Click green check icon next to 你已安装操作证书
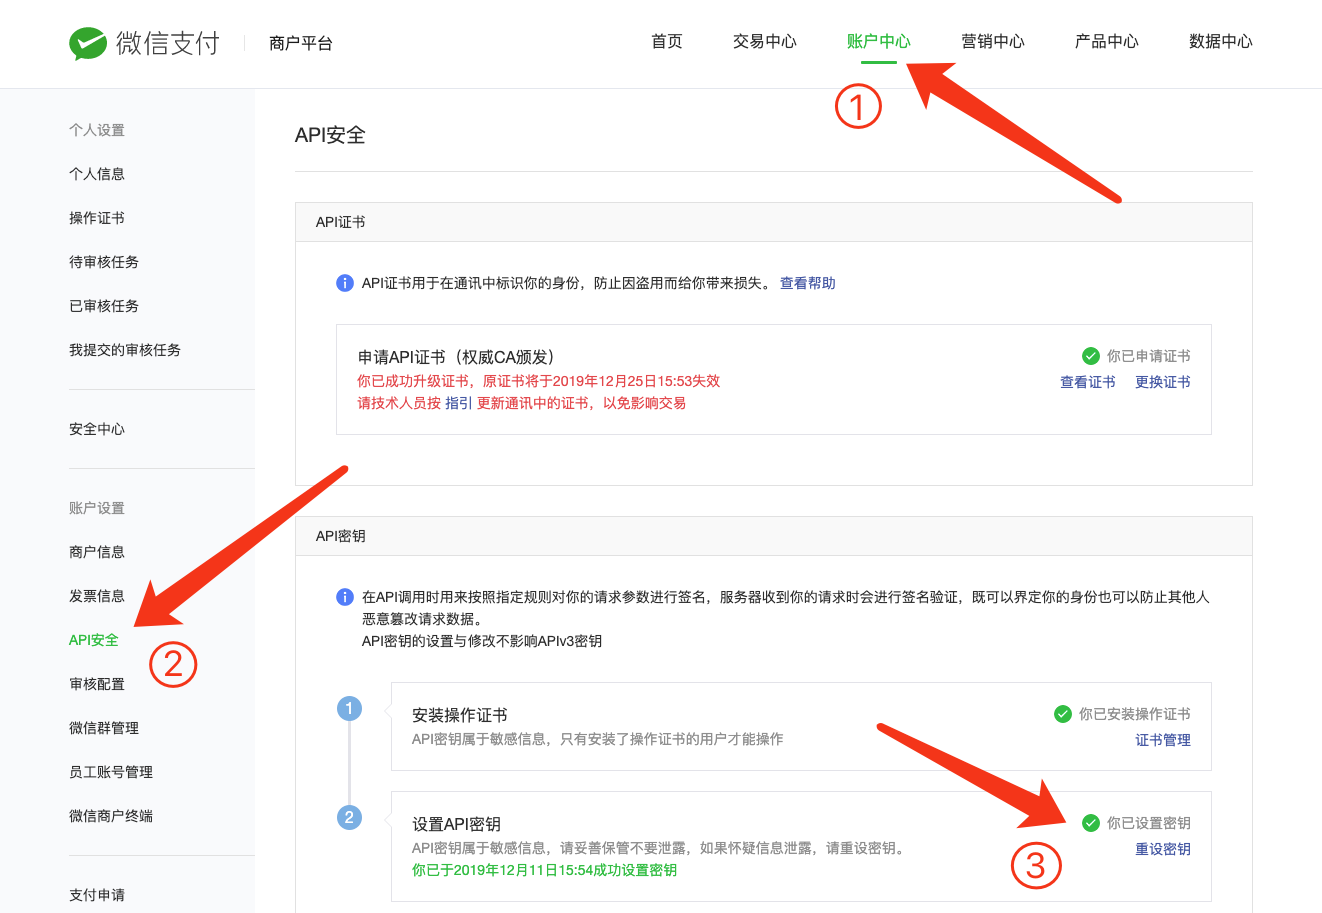 click(x=1063, y=714)
